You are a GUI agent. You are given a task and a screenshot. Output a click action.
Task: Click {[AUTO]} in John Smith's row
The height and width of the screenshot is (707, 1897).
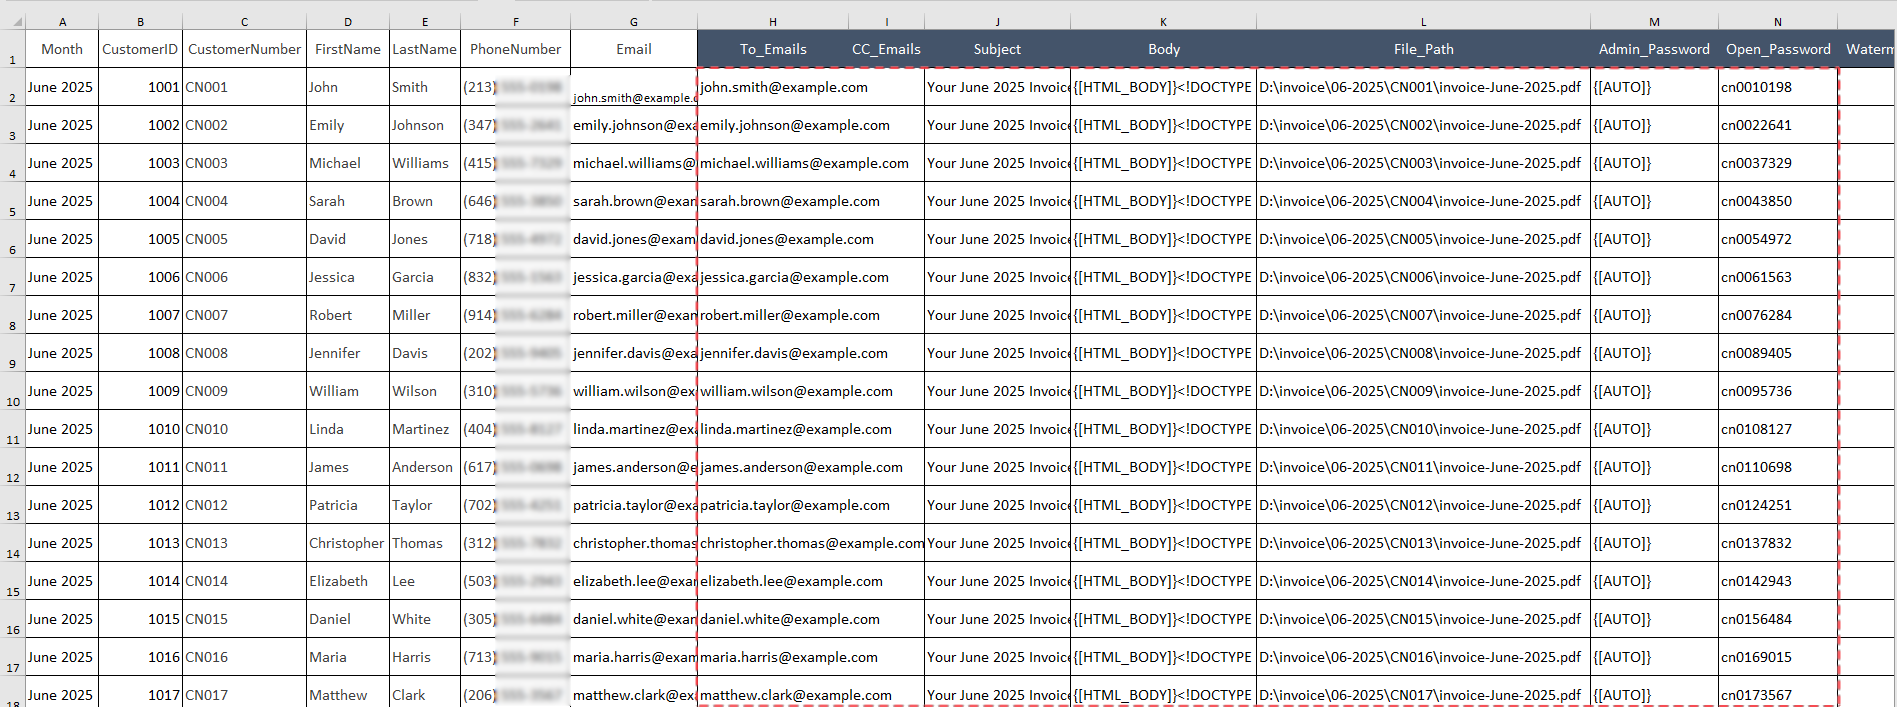pos(1654,87)
